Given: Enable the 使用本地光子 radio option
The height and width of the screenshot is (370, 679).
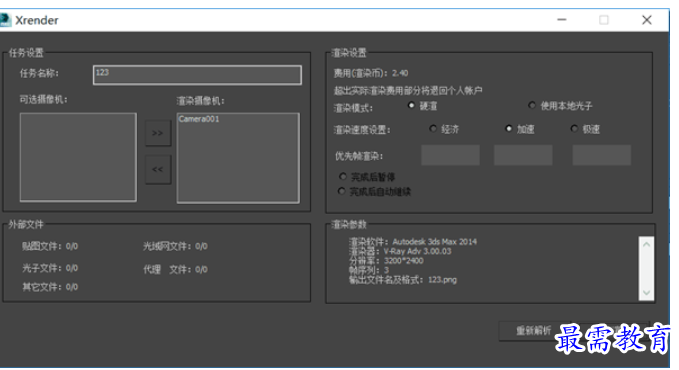Looking at the screenshot, I should pyautogui.click(x=532, y=105).
